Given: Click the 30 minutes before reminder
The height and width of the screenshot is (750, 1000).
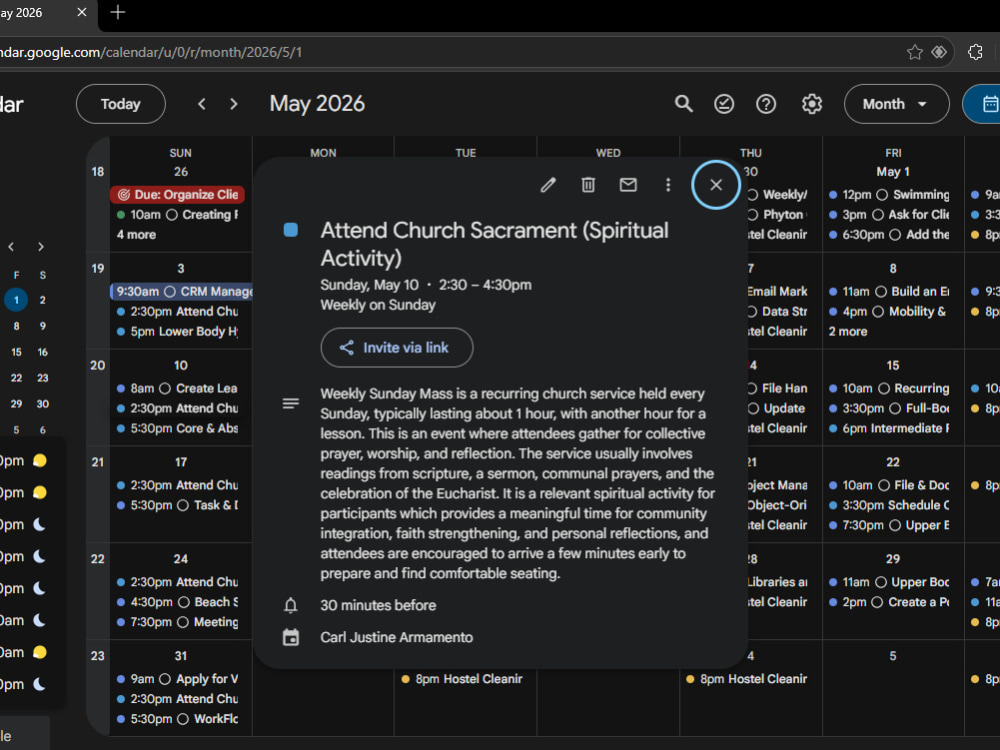Looking at the screenshot, I should (x=378, y=606).
